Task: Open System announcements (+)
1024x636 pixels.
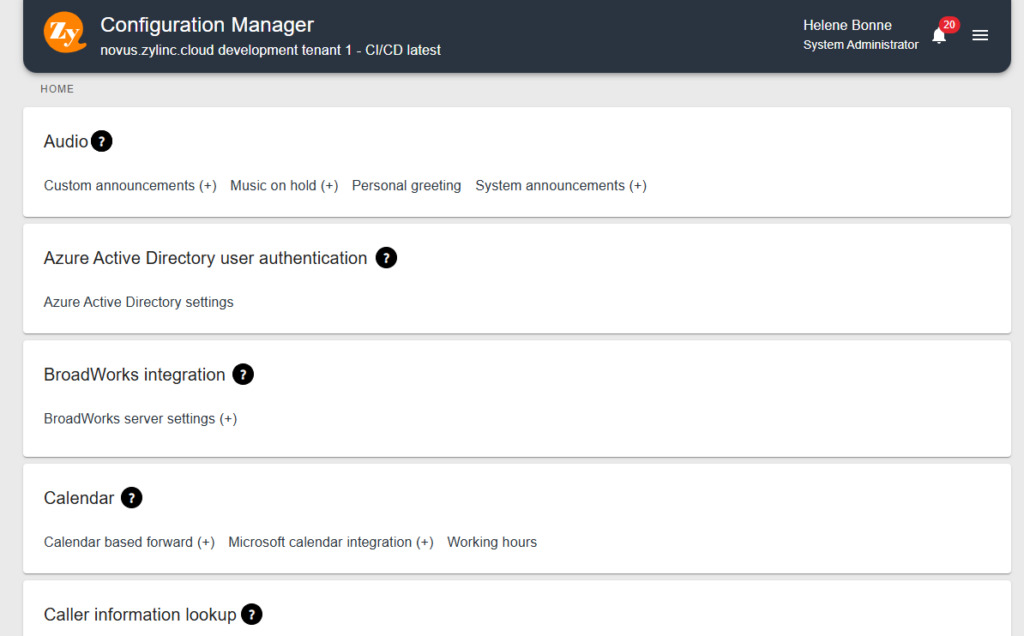Action: click(561, 185)
